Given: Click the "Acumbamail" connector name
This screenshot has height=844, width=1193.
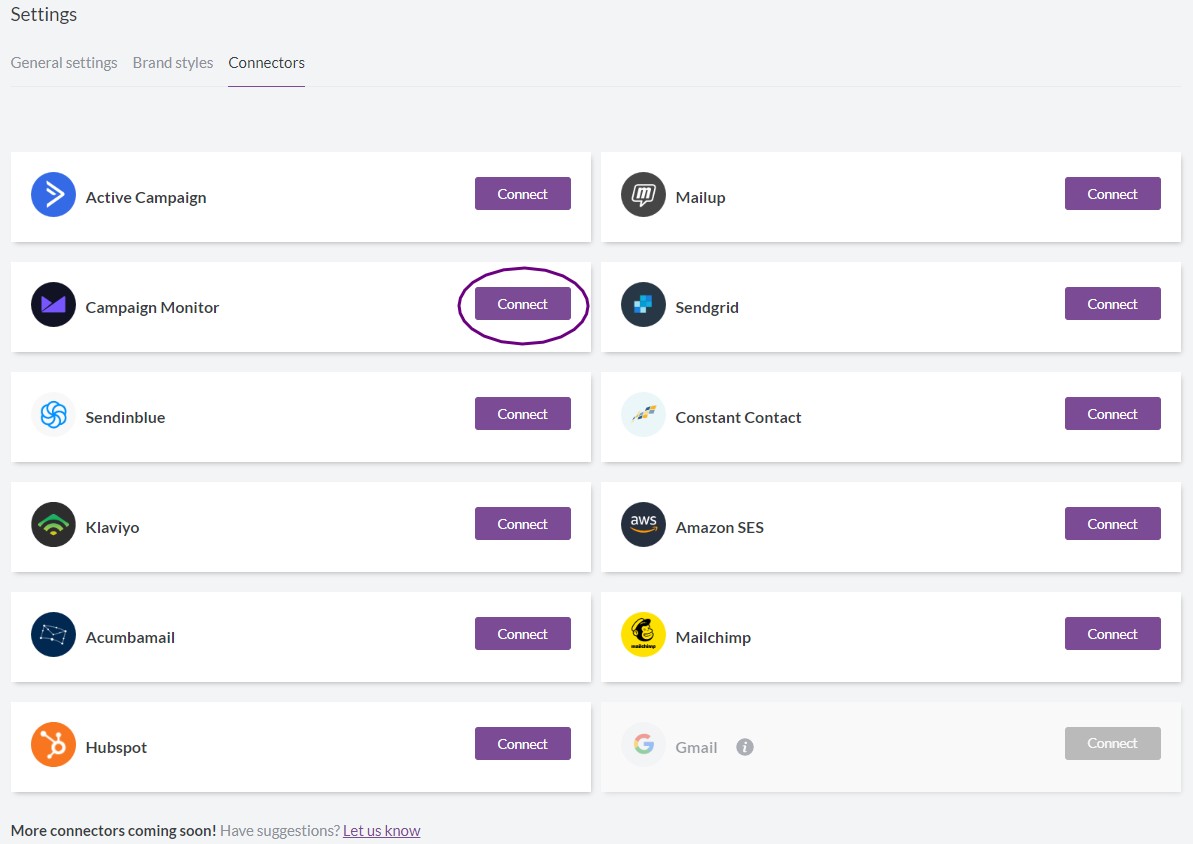Looking at the screenshot, I should point(130,637).
